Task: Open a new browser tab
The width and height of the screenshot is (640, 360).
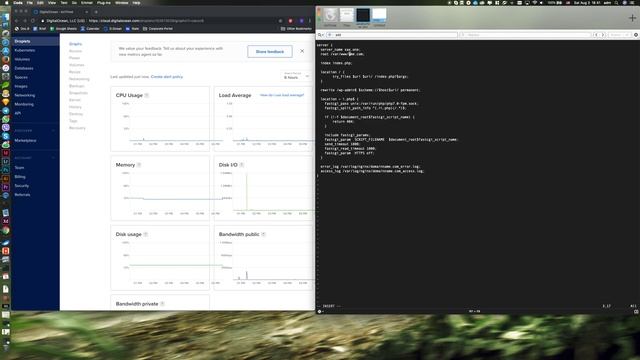Action: [96, 12]
